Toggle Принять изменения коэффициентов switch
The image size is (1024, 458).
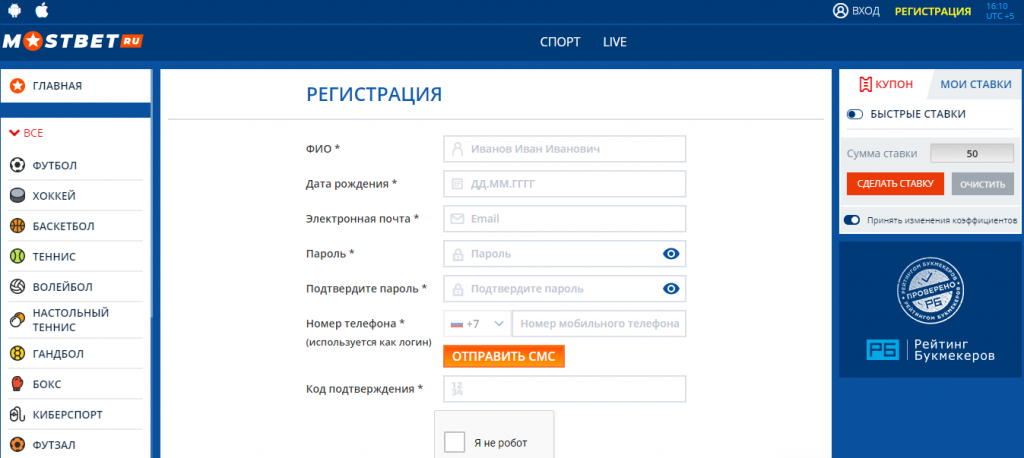[x=852, y=220]
